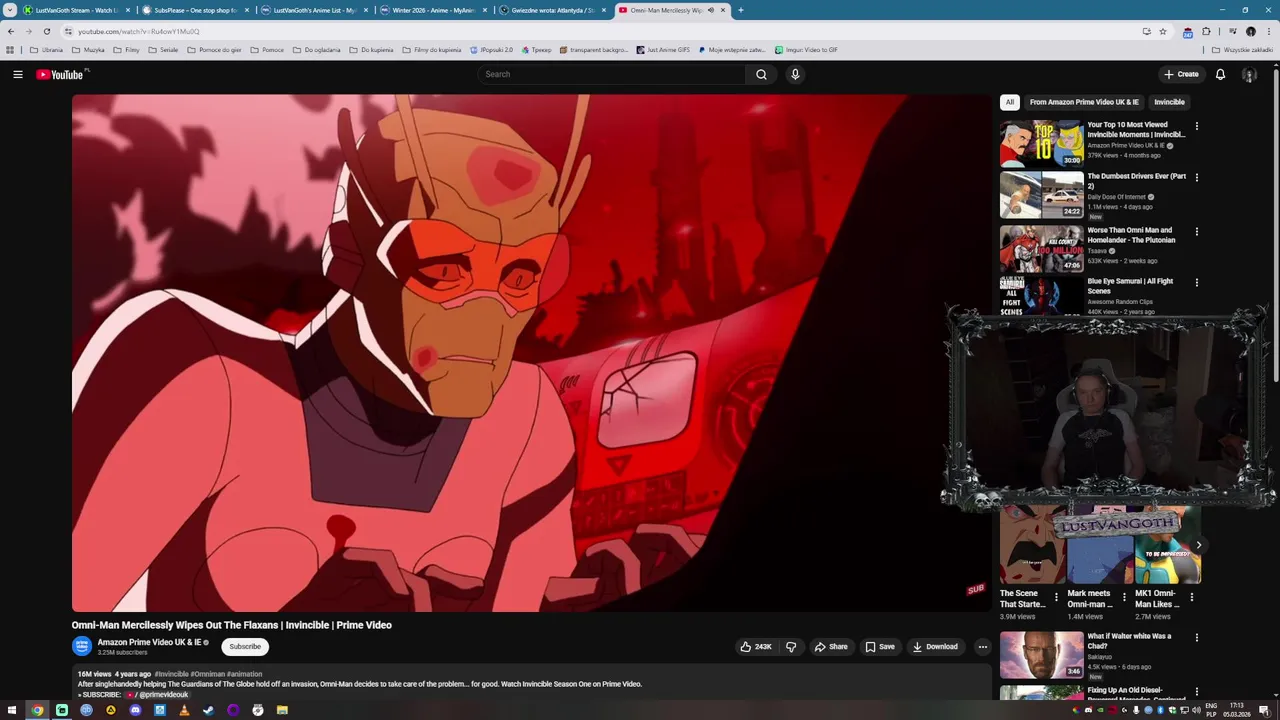The height and width of the screenshot is (720, 1280).
Task: Reload the current page
Action: (x=46, y=31)
